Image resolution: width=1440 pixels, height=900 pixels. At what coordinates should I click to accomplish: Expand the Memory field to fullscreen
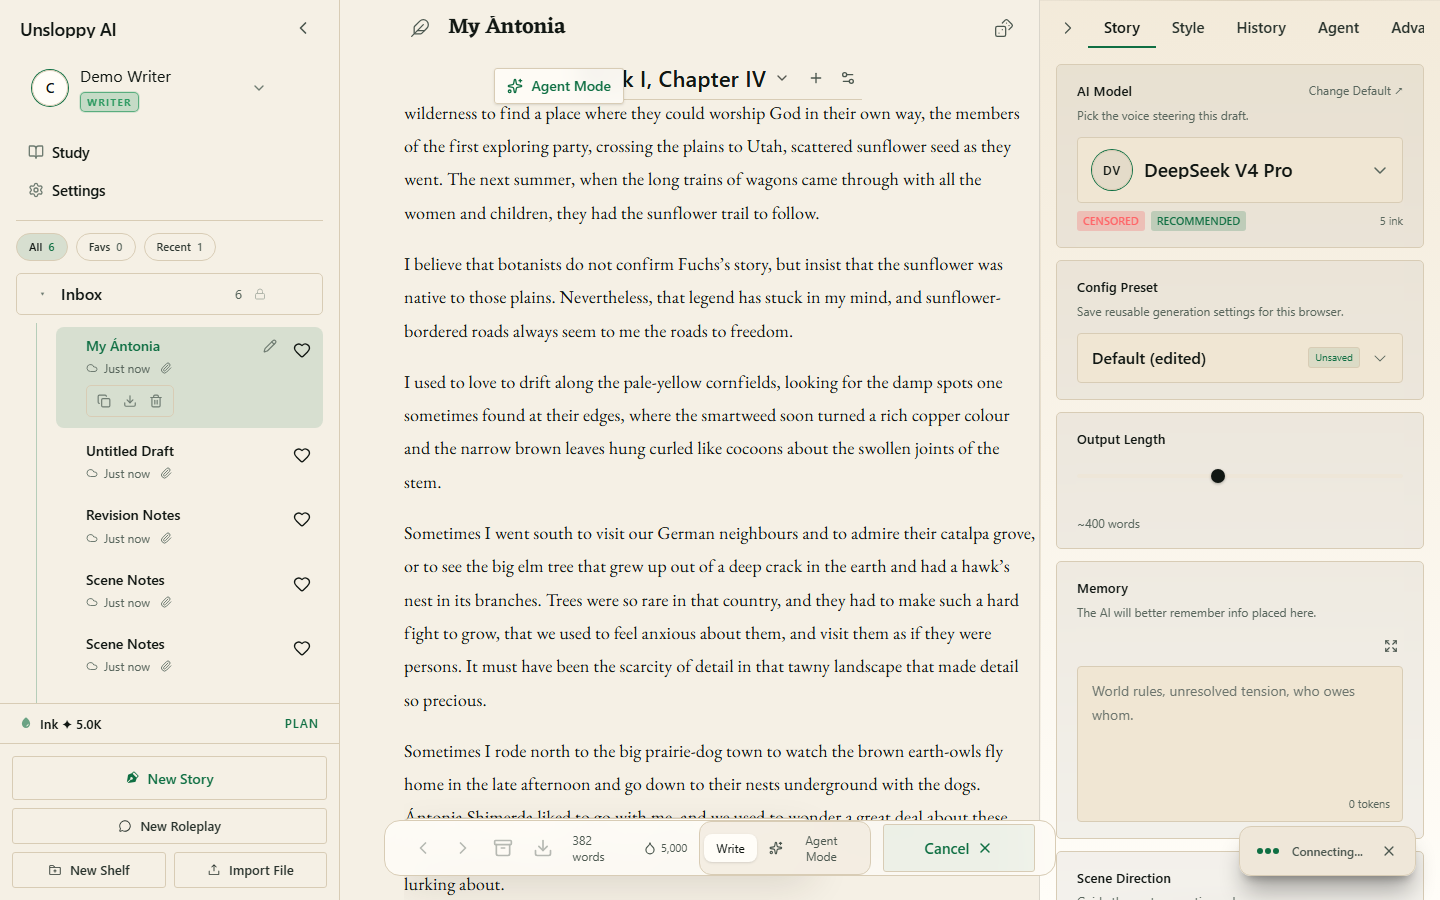tap(1391, 646)
